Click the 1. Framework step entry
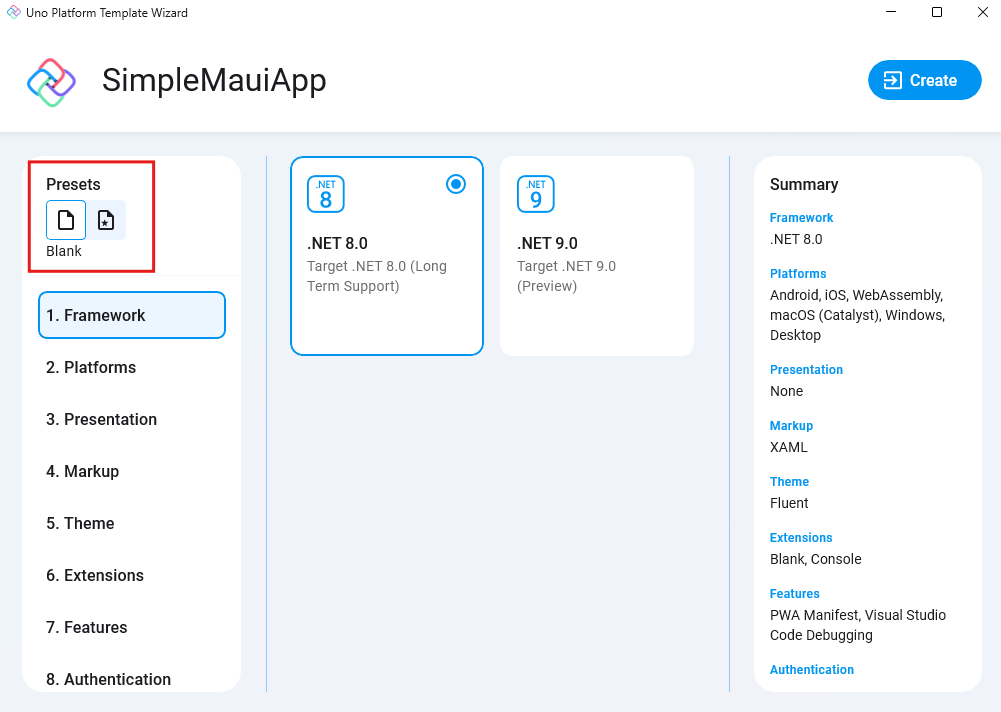Screen dimensions: 1001x712 click(94, 315)
